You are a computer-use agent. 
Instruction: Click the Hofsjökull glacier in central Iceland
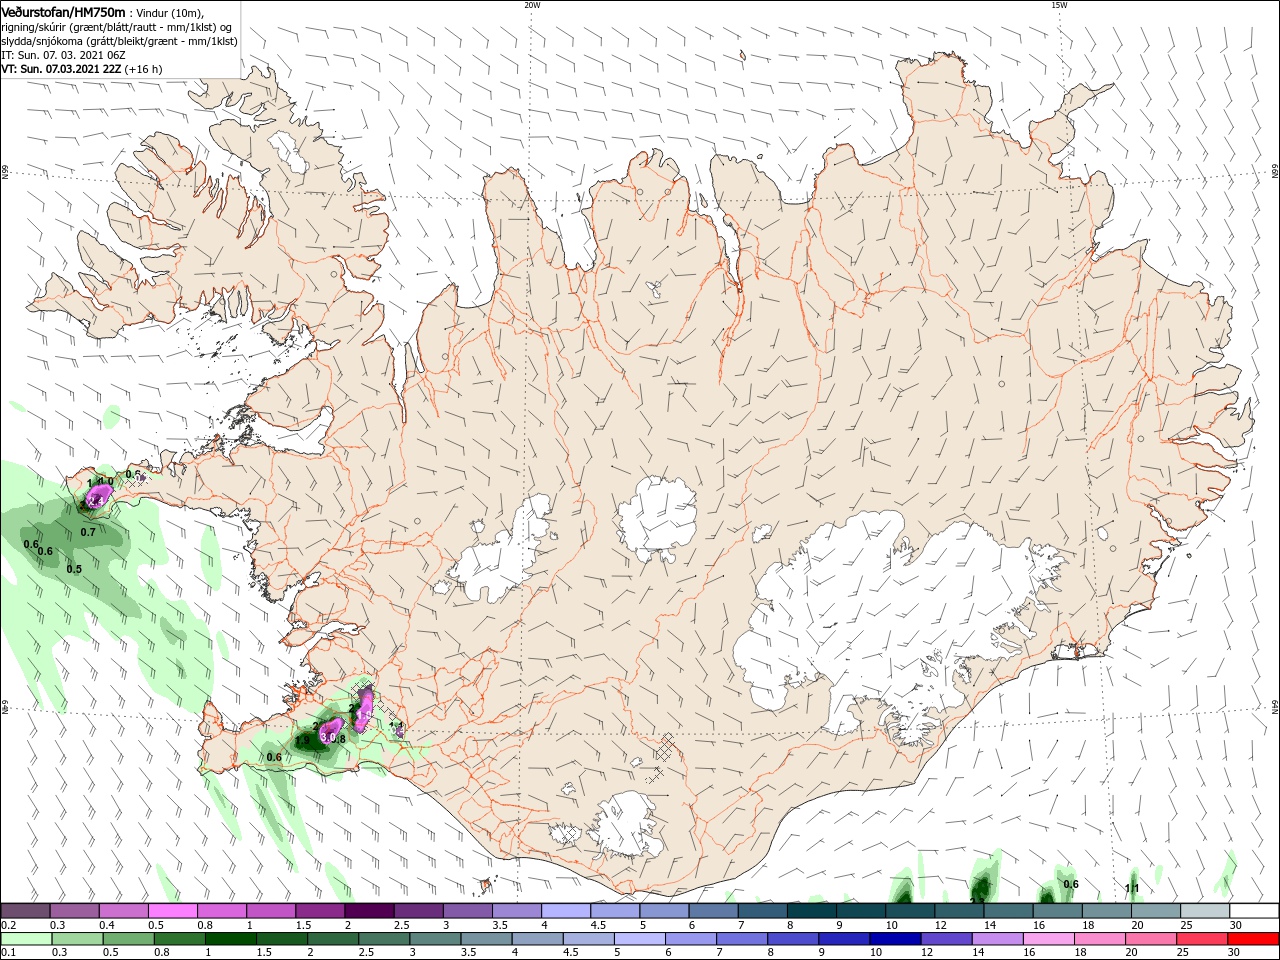click(657, 517)
